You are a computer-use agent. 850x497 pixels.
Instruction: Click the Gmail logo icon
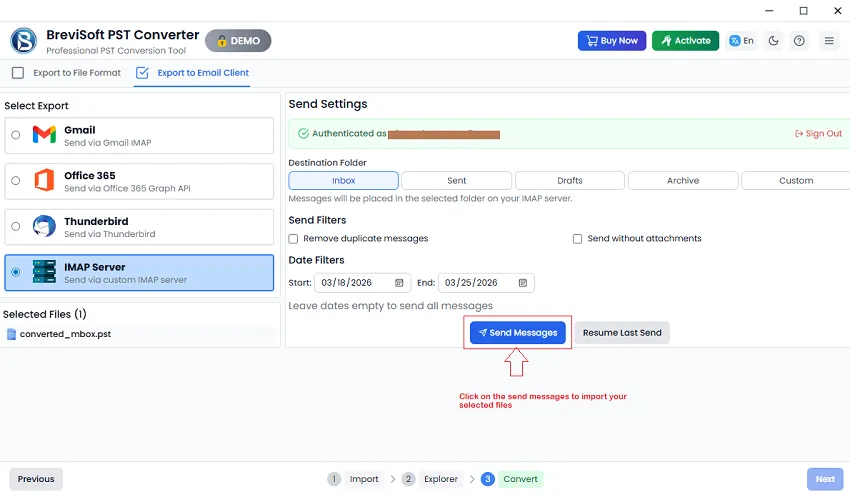pos(44,134)
